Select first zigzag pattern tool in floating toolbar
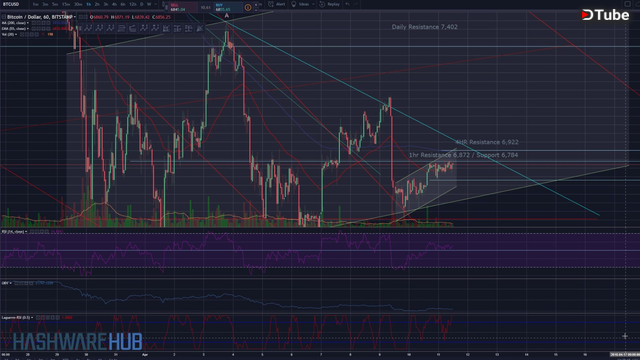 pyautogui.click(x=88, y=28)
